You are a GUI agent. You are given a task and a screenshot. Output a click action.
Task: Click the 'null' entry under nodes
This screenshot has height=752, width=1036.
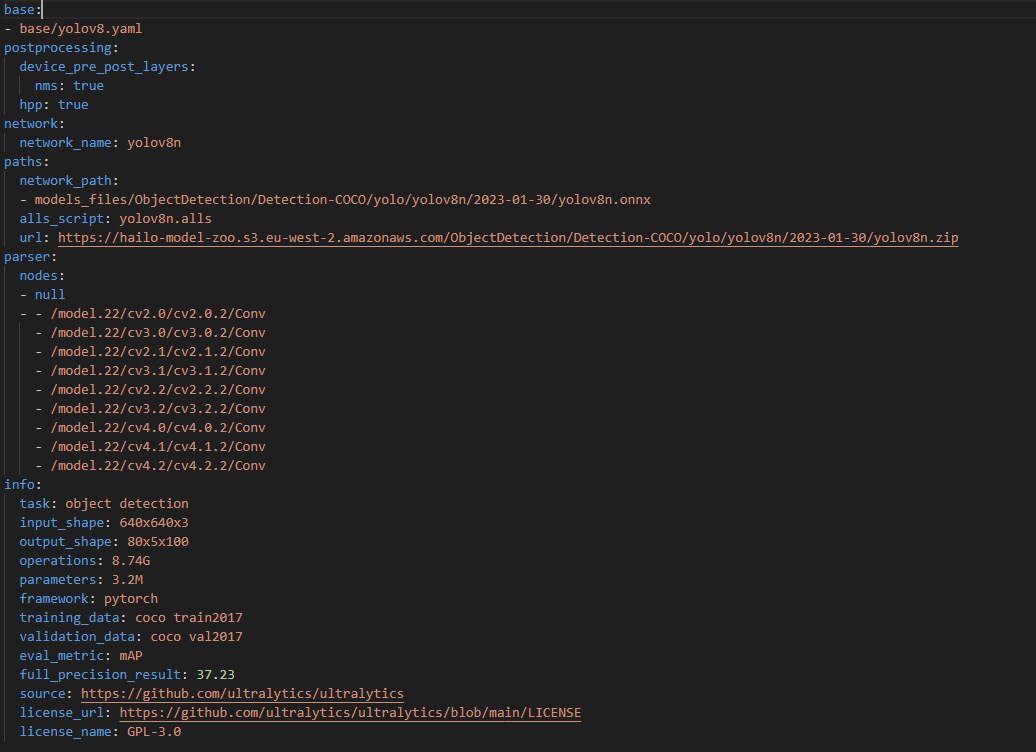[x=50, y=295]
